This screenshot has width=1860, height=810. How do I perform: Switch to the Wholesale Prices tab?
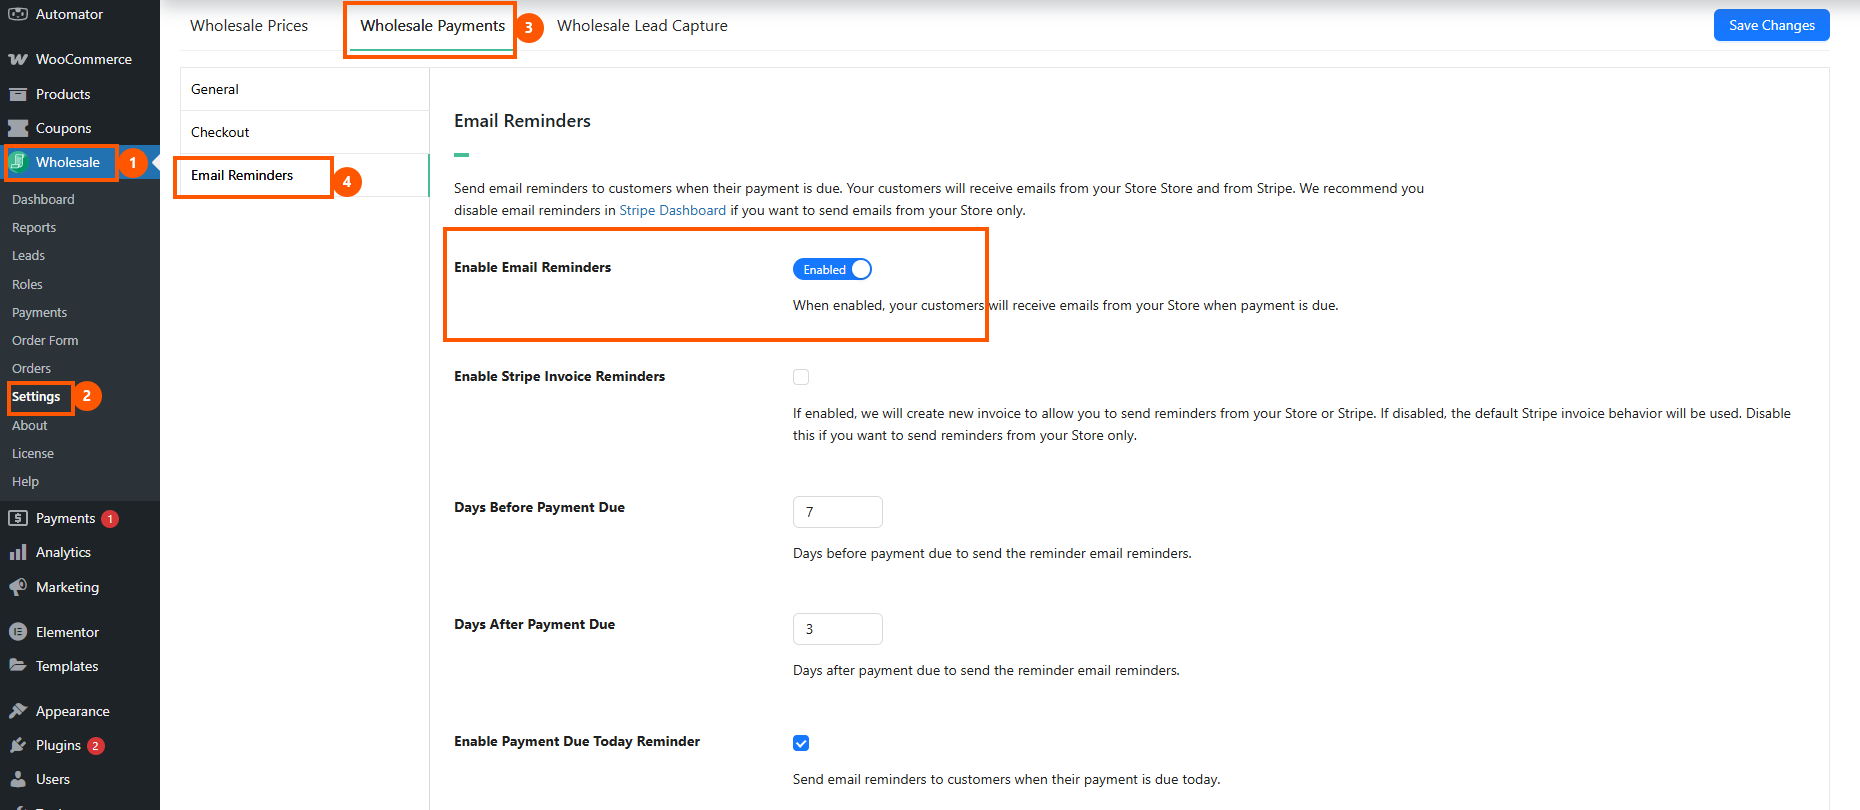249,26
